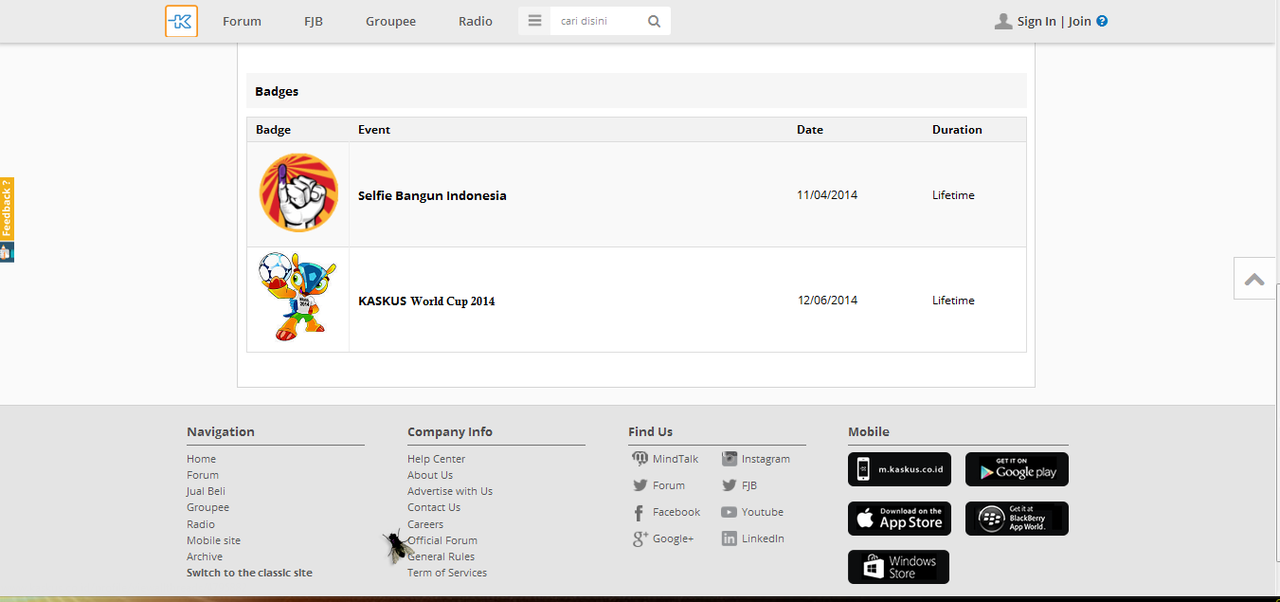The width and height of the screenshot is (1280, 602).
Task: Click the Download on the App Store badge
Action: click(x=899, y=518)
